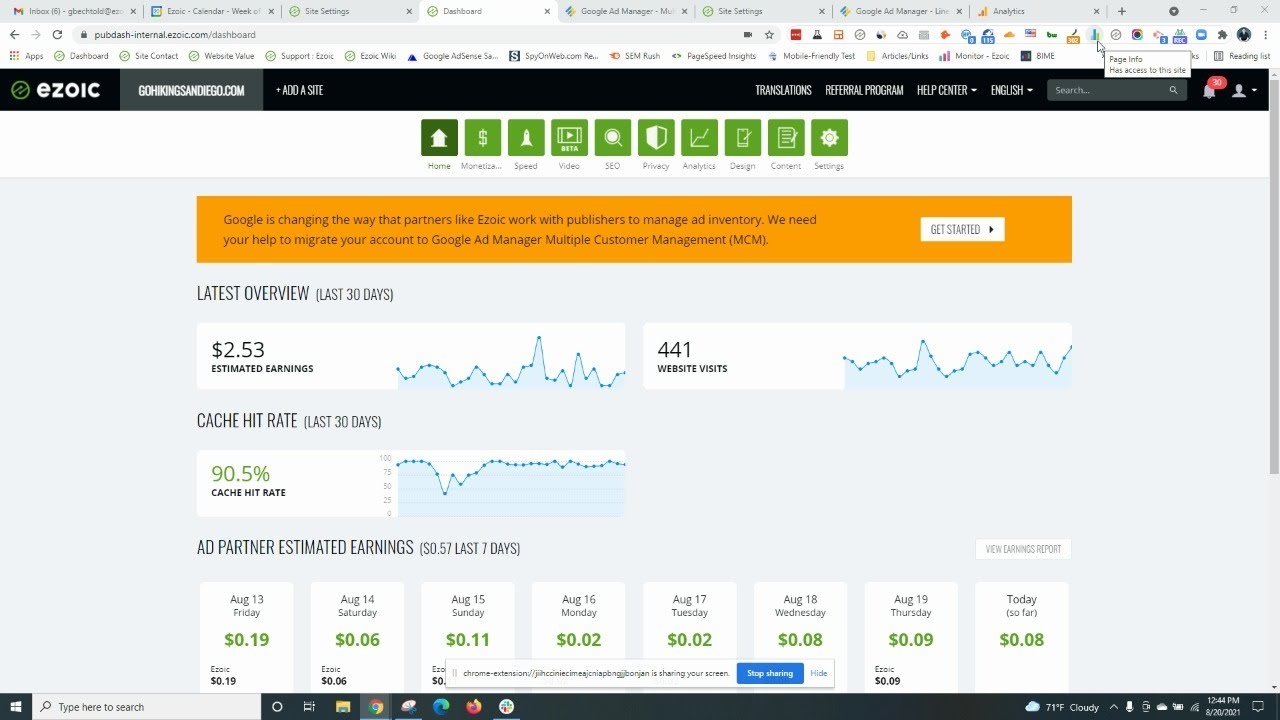Open the Privacy shield icon
The height and width of the screenshot is (720, 1280).
tap(656, 138)
